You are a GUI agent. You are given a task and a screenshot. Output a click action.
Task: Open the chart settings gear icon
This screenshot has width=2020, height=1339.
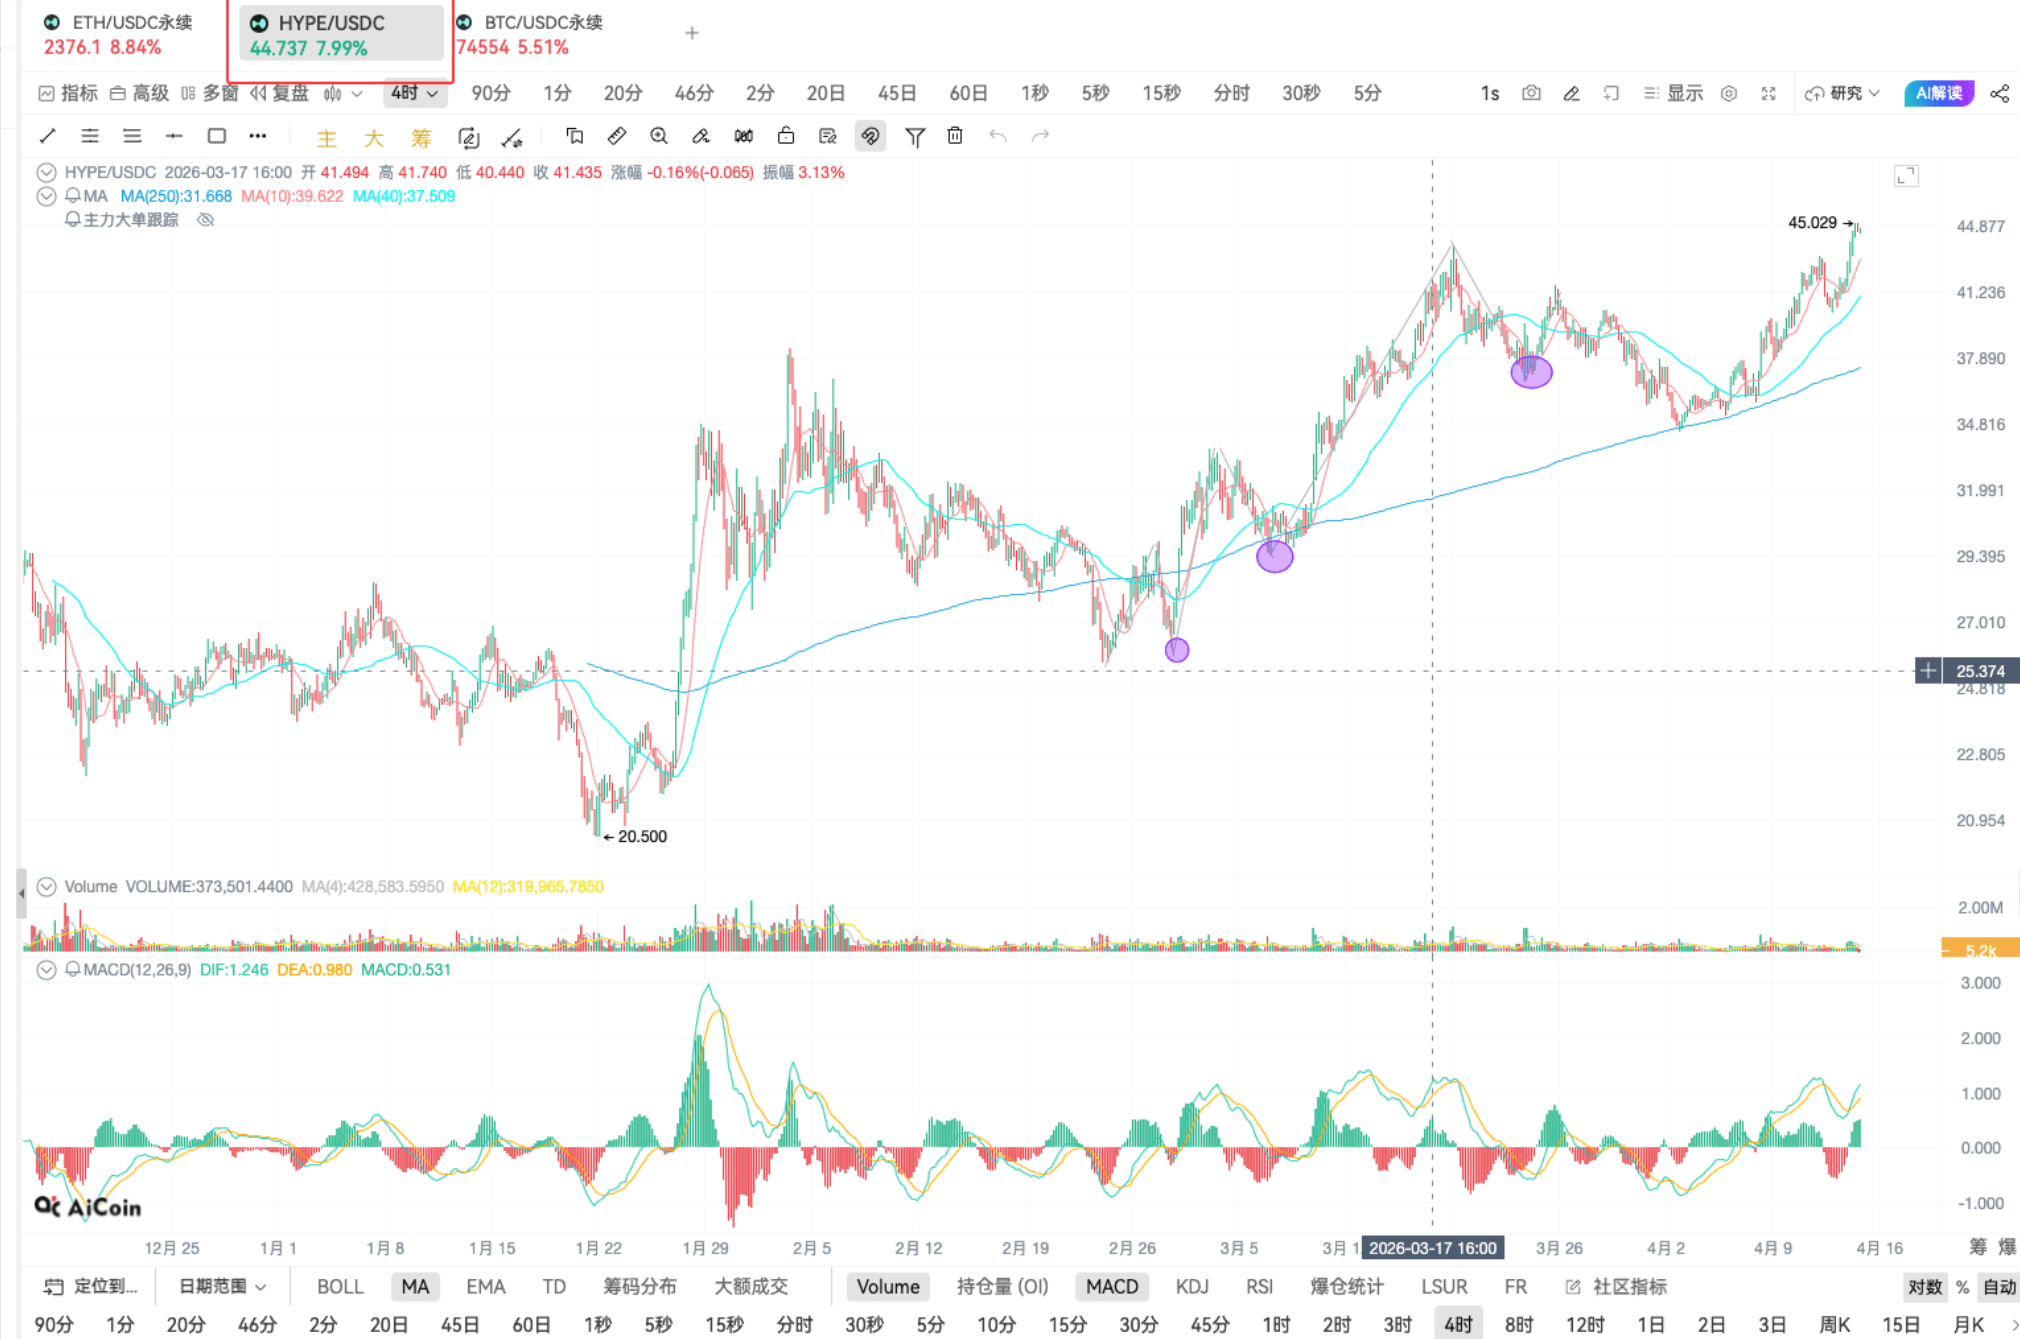(x=1729, y=93)
